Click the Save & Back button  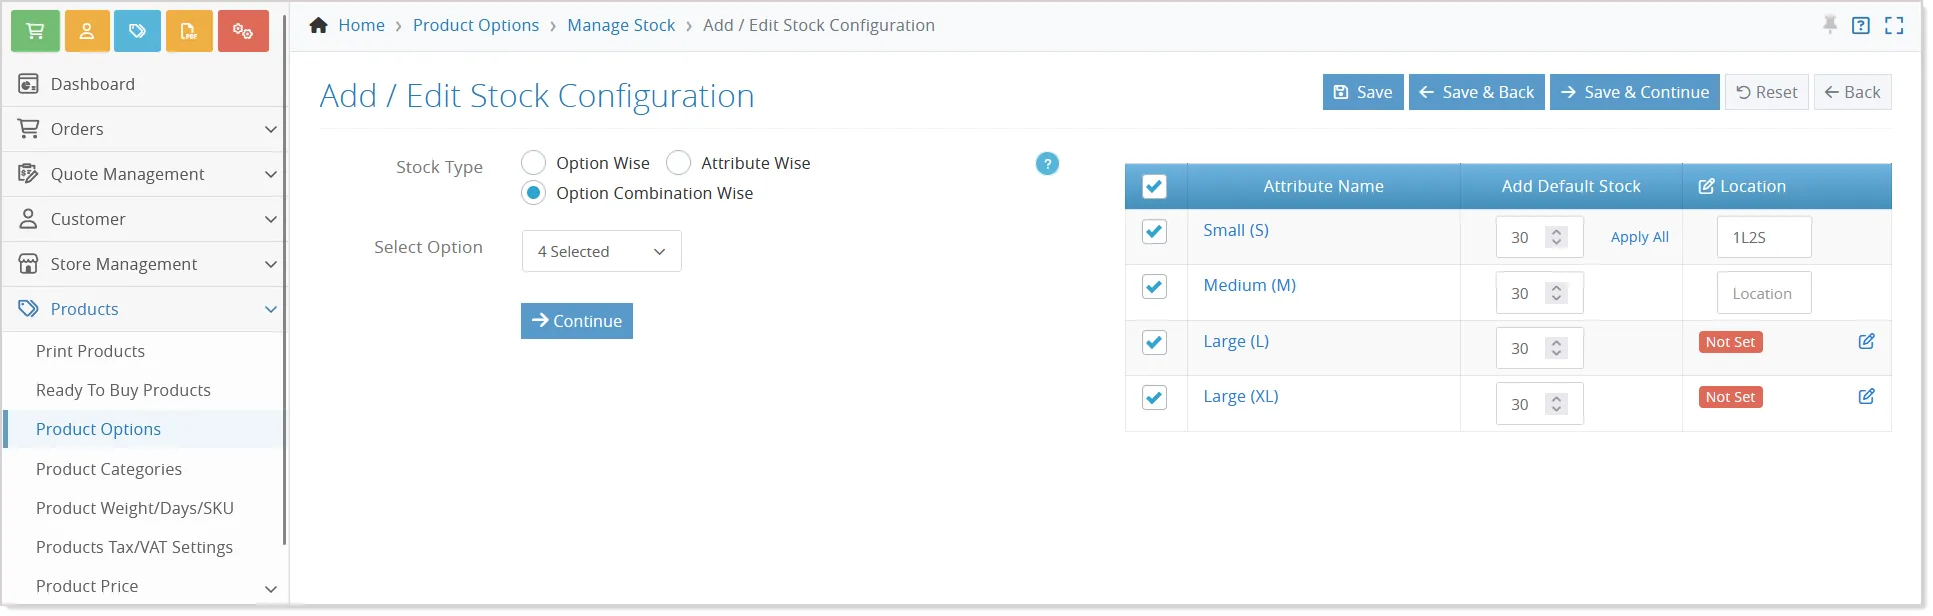(1477, 92)
